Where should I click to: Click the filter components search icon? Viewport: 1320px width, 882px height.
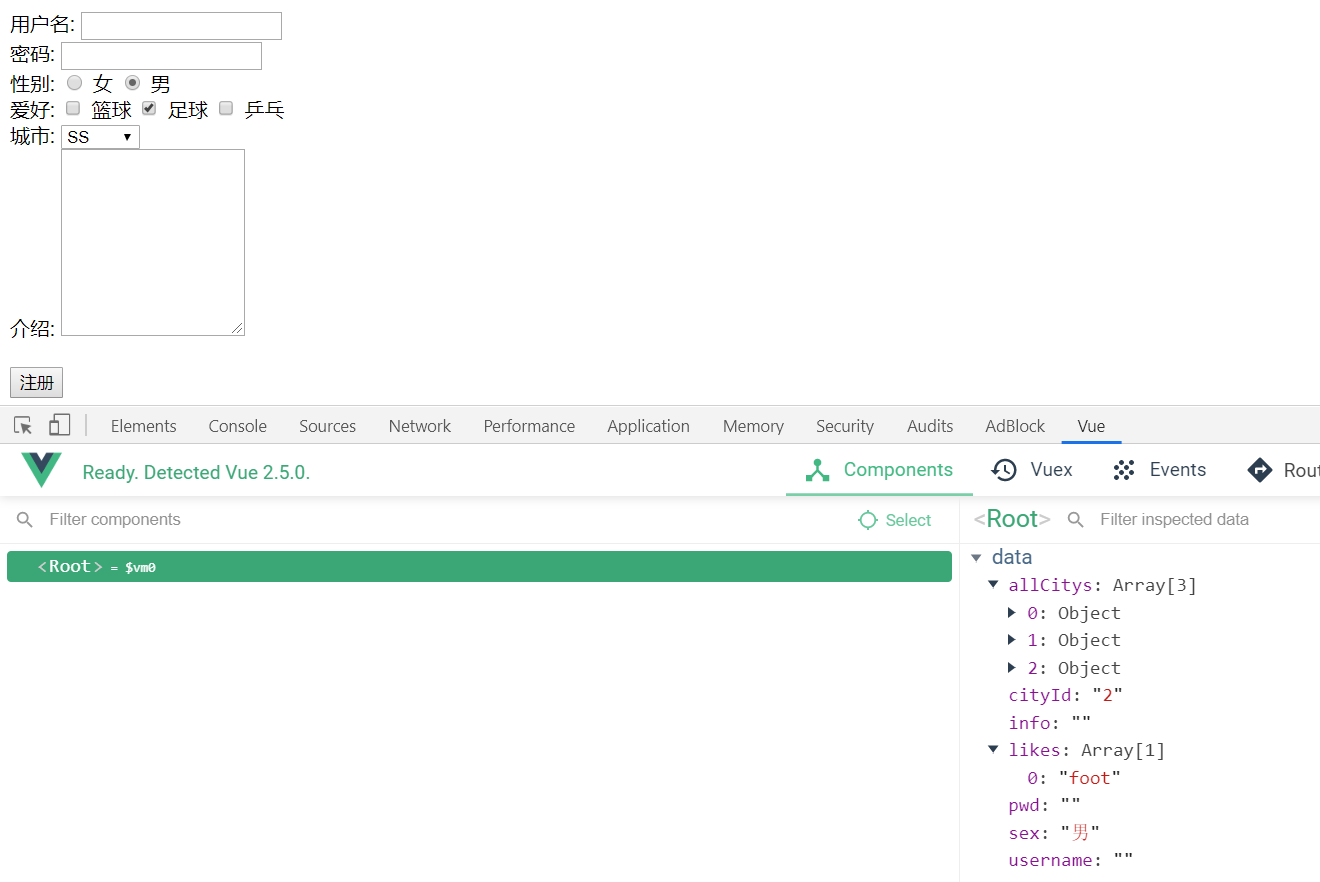25,520
